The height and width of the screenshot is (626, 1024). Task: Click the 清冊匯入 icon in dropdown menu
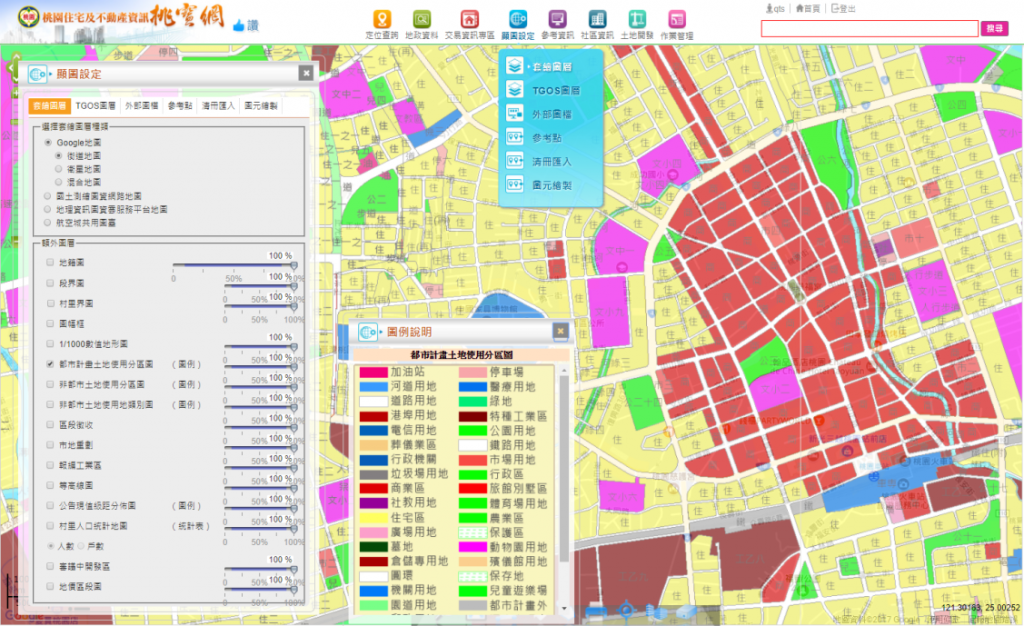pyautogui.click(x=515, y=161)
